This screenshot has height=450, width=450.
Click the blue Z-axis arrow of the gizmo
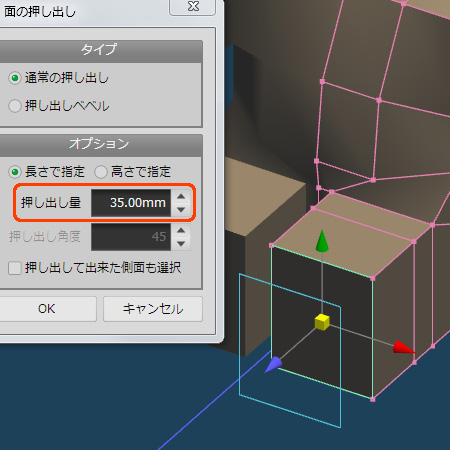click(x=273, y=364)
